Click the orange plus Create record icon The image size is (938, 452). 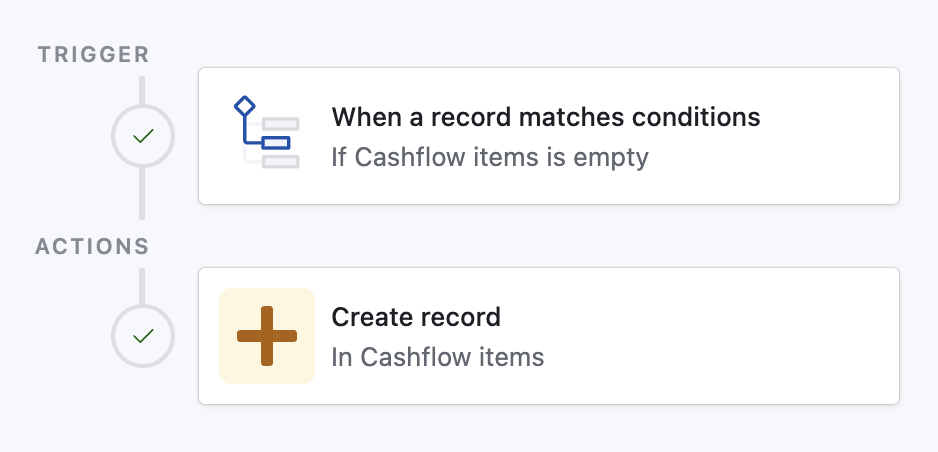click(x=267, y=336)
